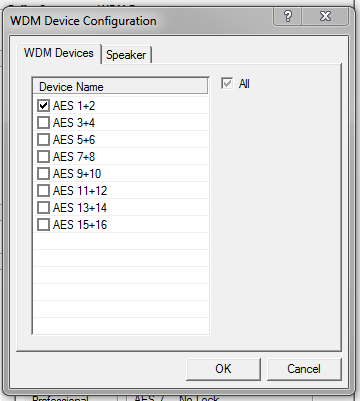Click the Device Name column header
The height and width of the screenshot is (401, 360).
point(120,87)
